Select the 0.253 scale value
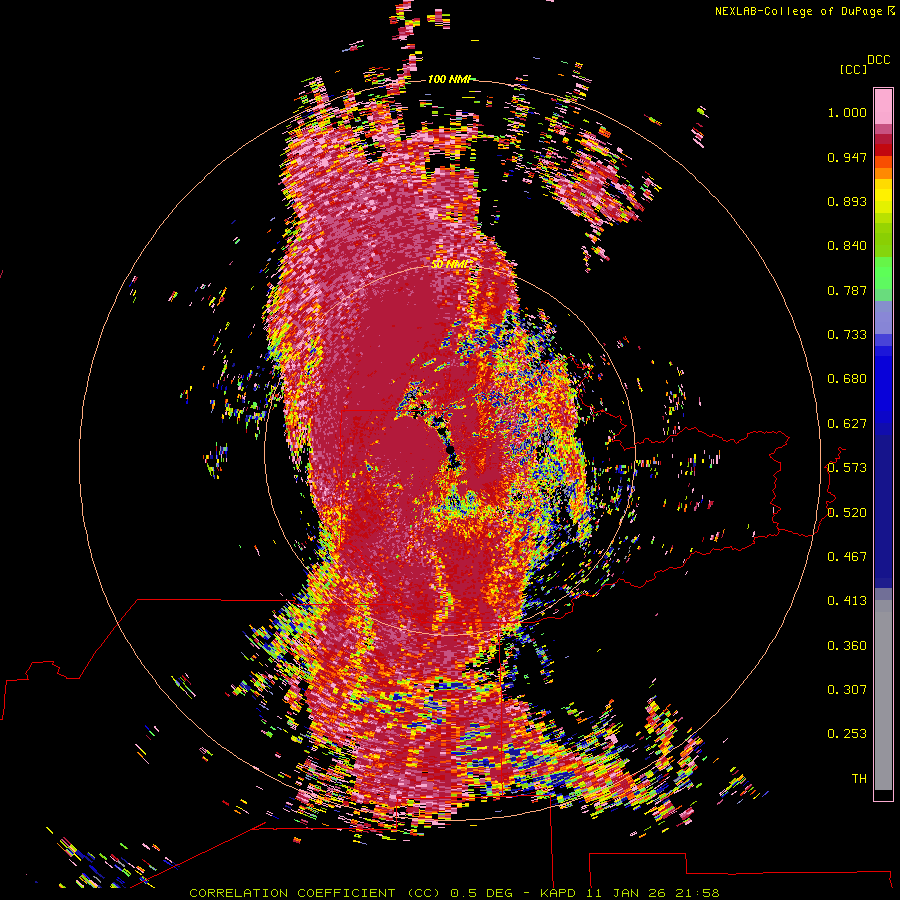This screenshot has height=900, width=900. [847, 734]
